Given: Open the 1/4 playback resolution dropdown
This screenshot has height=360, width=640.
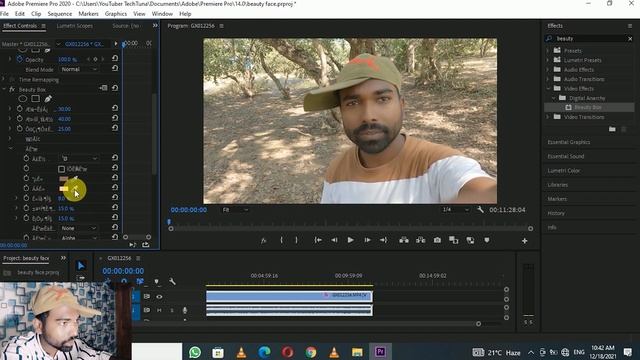Looking at the screenshot, I should [456, 210].
